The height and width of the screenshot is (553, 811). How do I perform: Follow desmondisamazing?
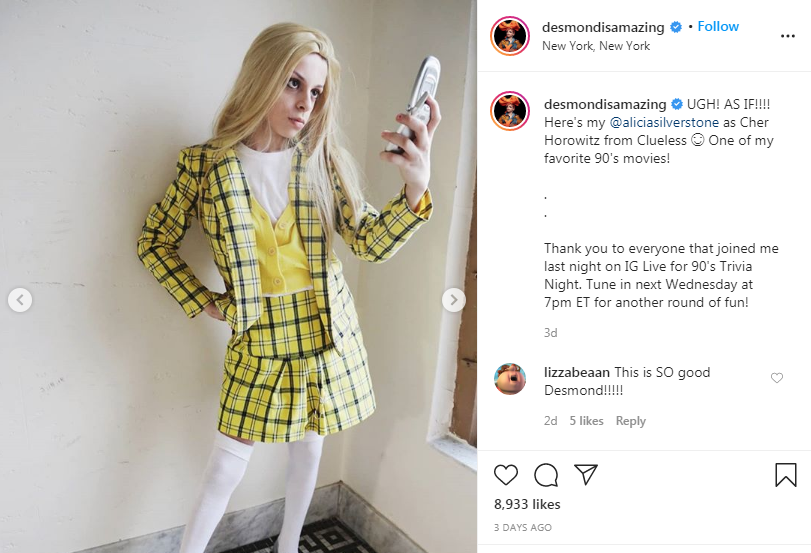point(718,26)
